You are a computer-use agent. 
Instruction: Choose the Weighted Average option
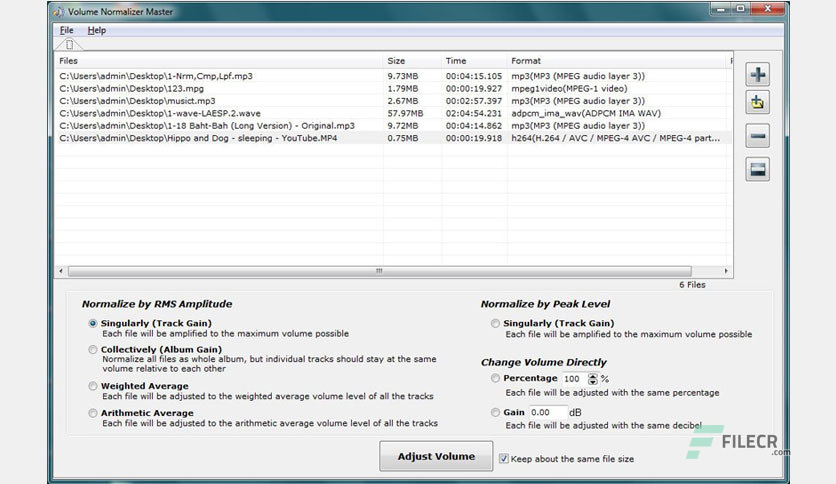coord(93,386)
